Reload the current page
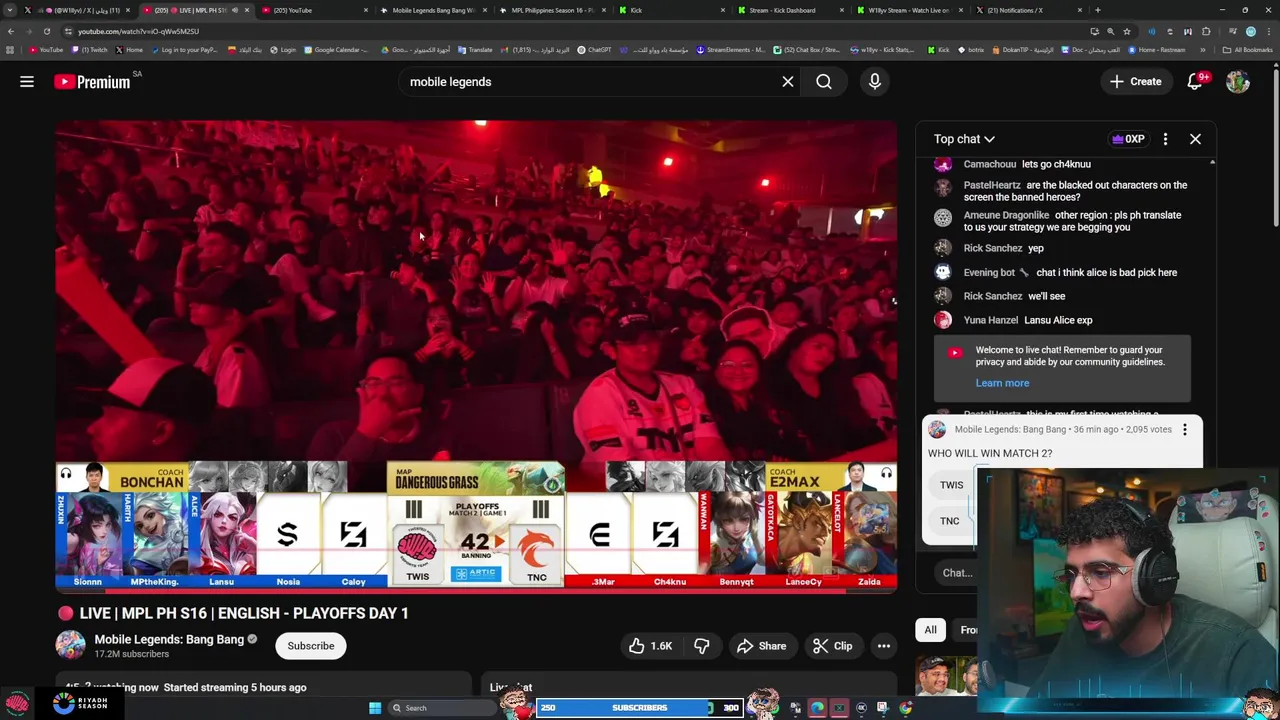The height and width of the screenshot is (720, 1280). [x=46, y=31]
